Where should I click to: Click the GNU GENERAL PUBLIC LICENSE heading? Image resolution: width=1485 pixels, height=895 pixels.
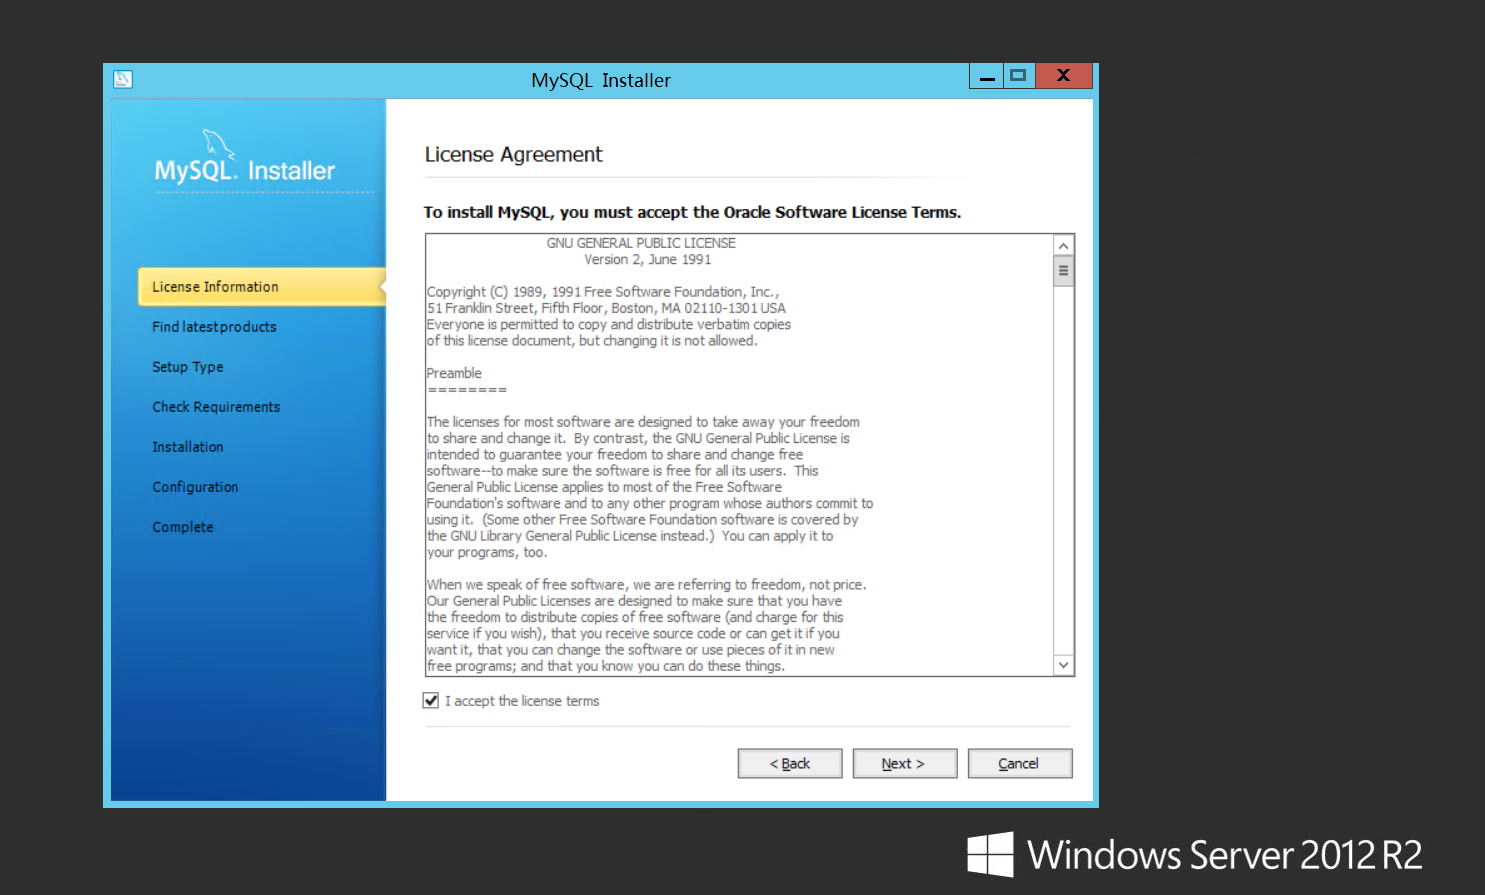[641, 243]
